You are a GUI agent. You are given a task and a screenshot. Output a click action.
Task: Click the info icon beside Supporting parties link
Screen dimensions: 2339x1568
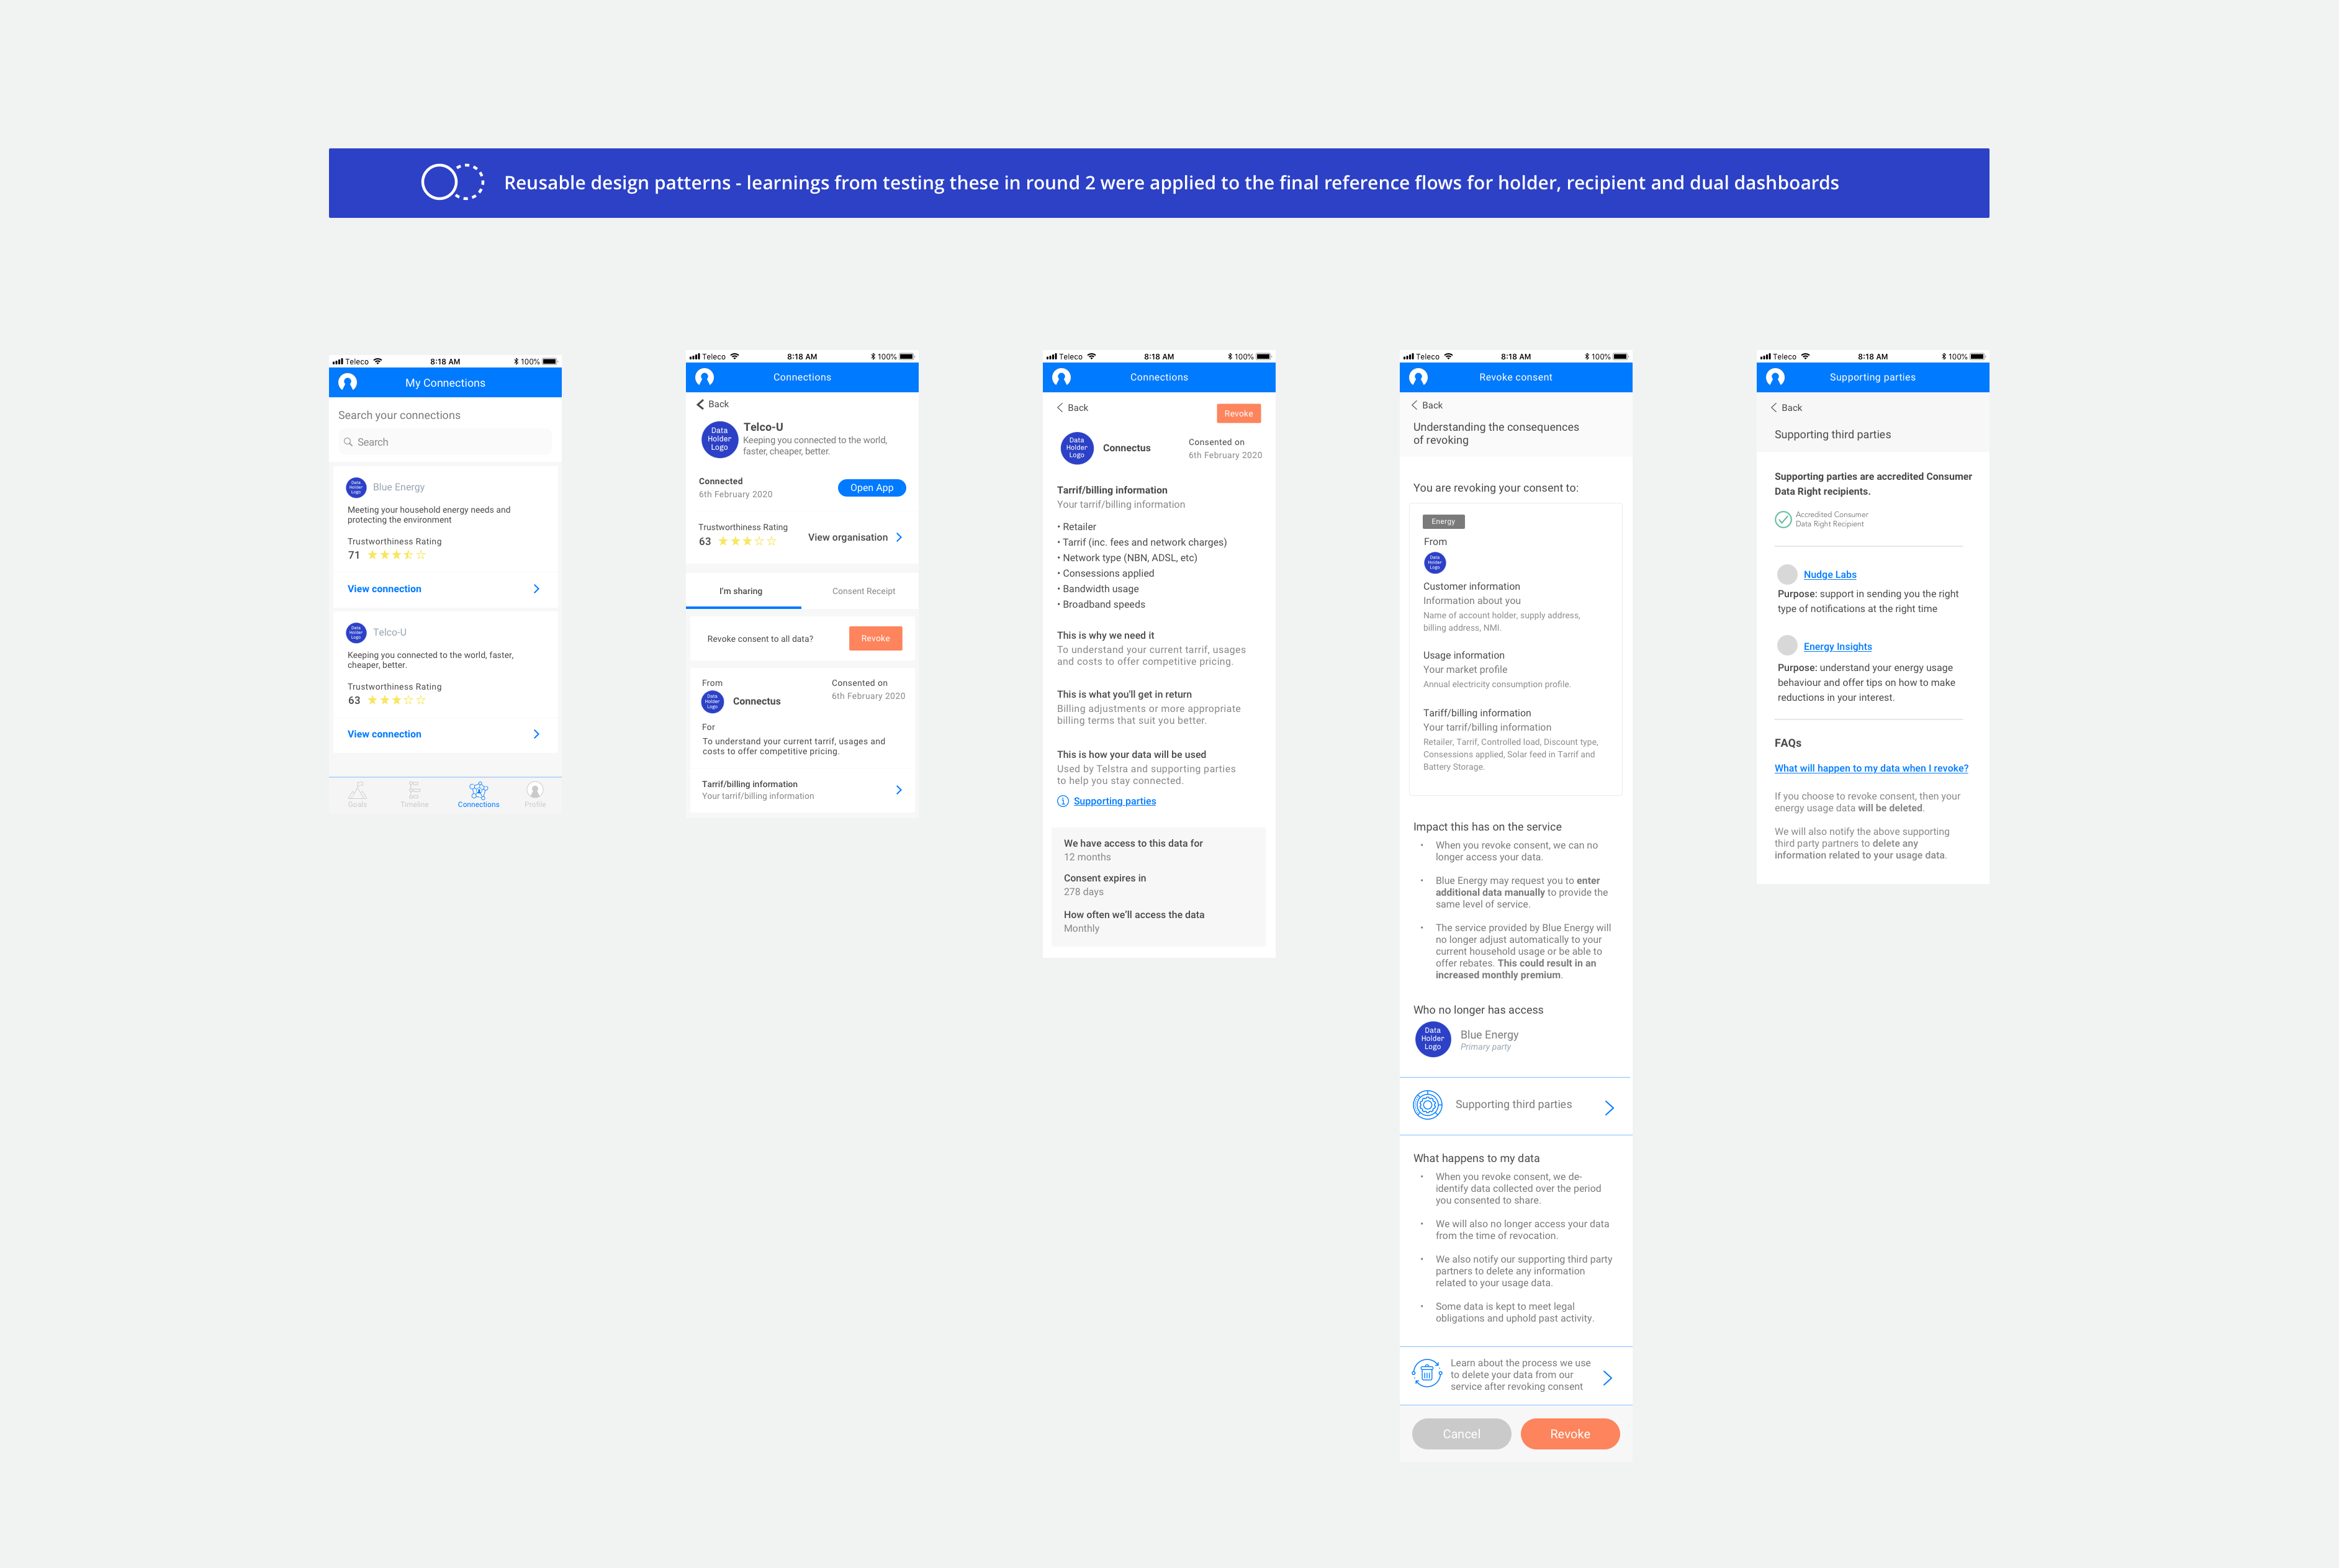pyautogui.click(x=1062, y=801)
